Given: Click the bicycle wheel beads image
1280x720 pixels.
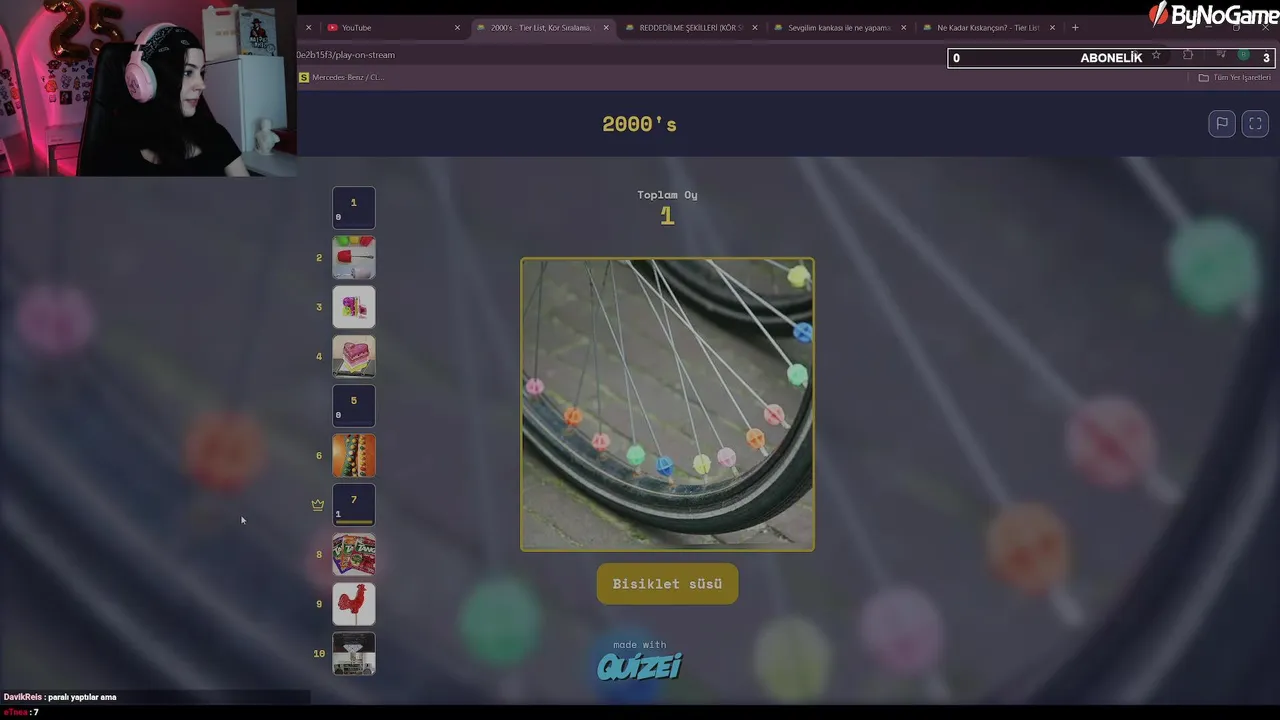Looking at the screenshot, I should (667, 404).
